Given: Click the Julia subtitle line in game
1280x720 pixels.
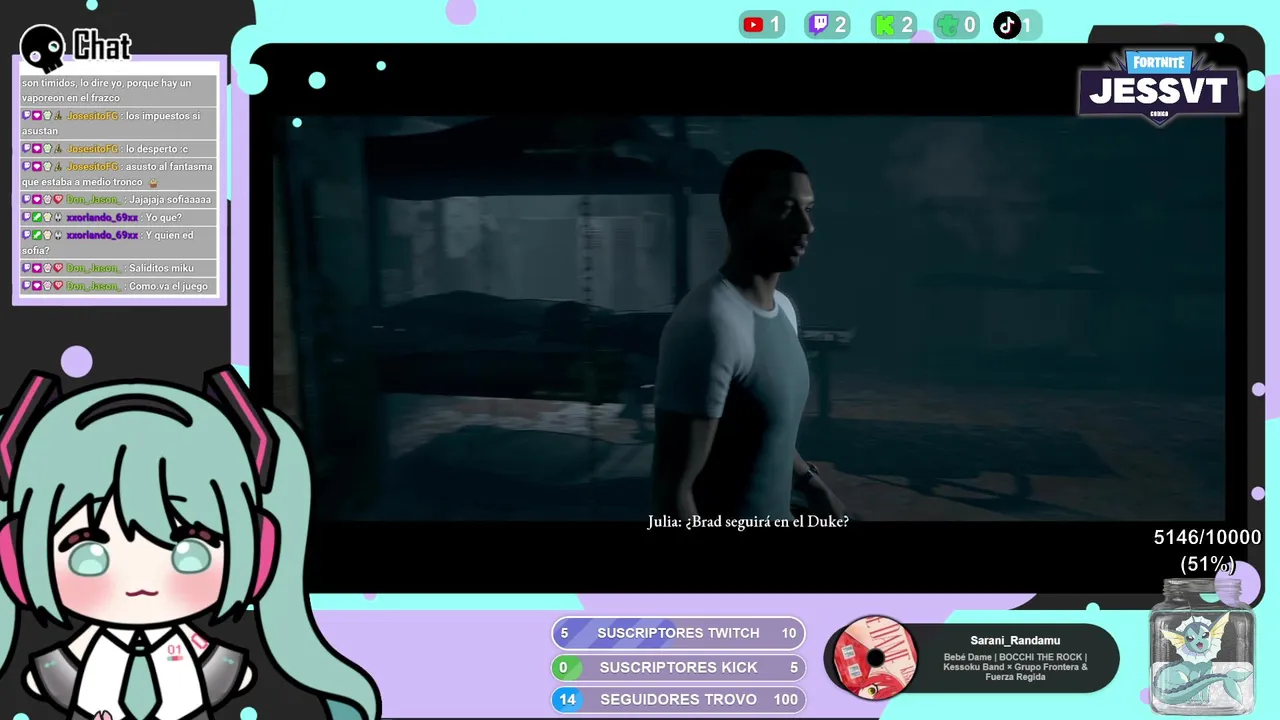Looking at the screenshot, I should 748,521.
